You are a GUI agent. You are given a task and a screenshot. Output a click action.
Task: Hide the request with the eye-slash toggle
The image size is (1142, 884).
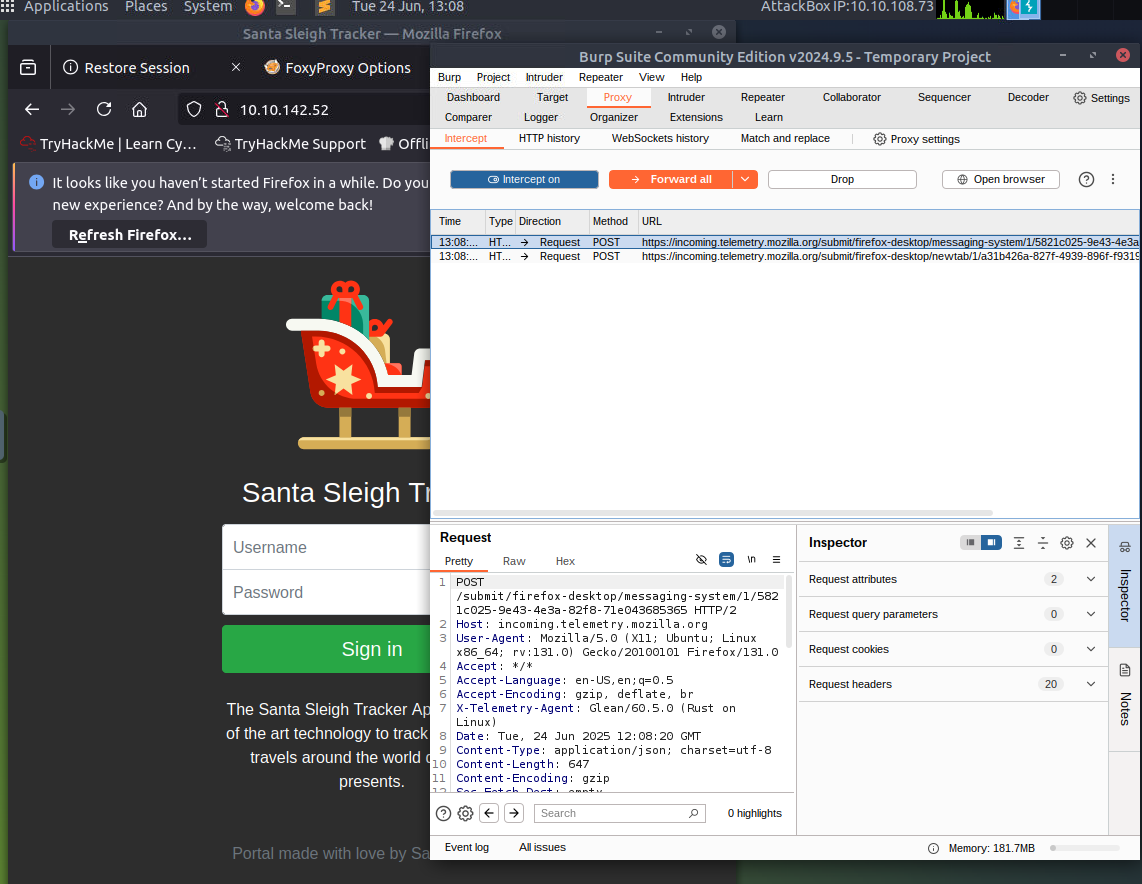coord(701,561)
